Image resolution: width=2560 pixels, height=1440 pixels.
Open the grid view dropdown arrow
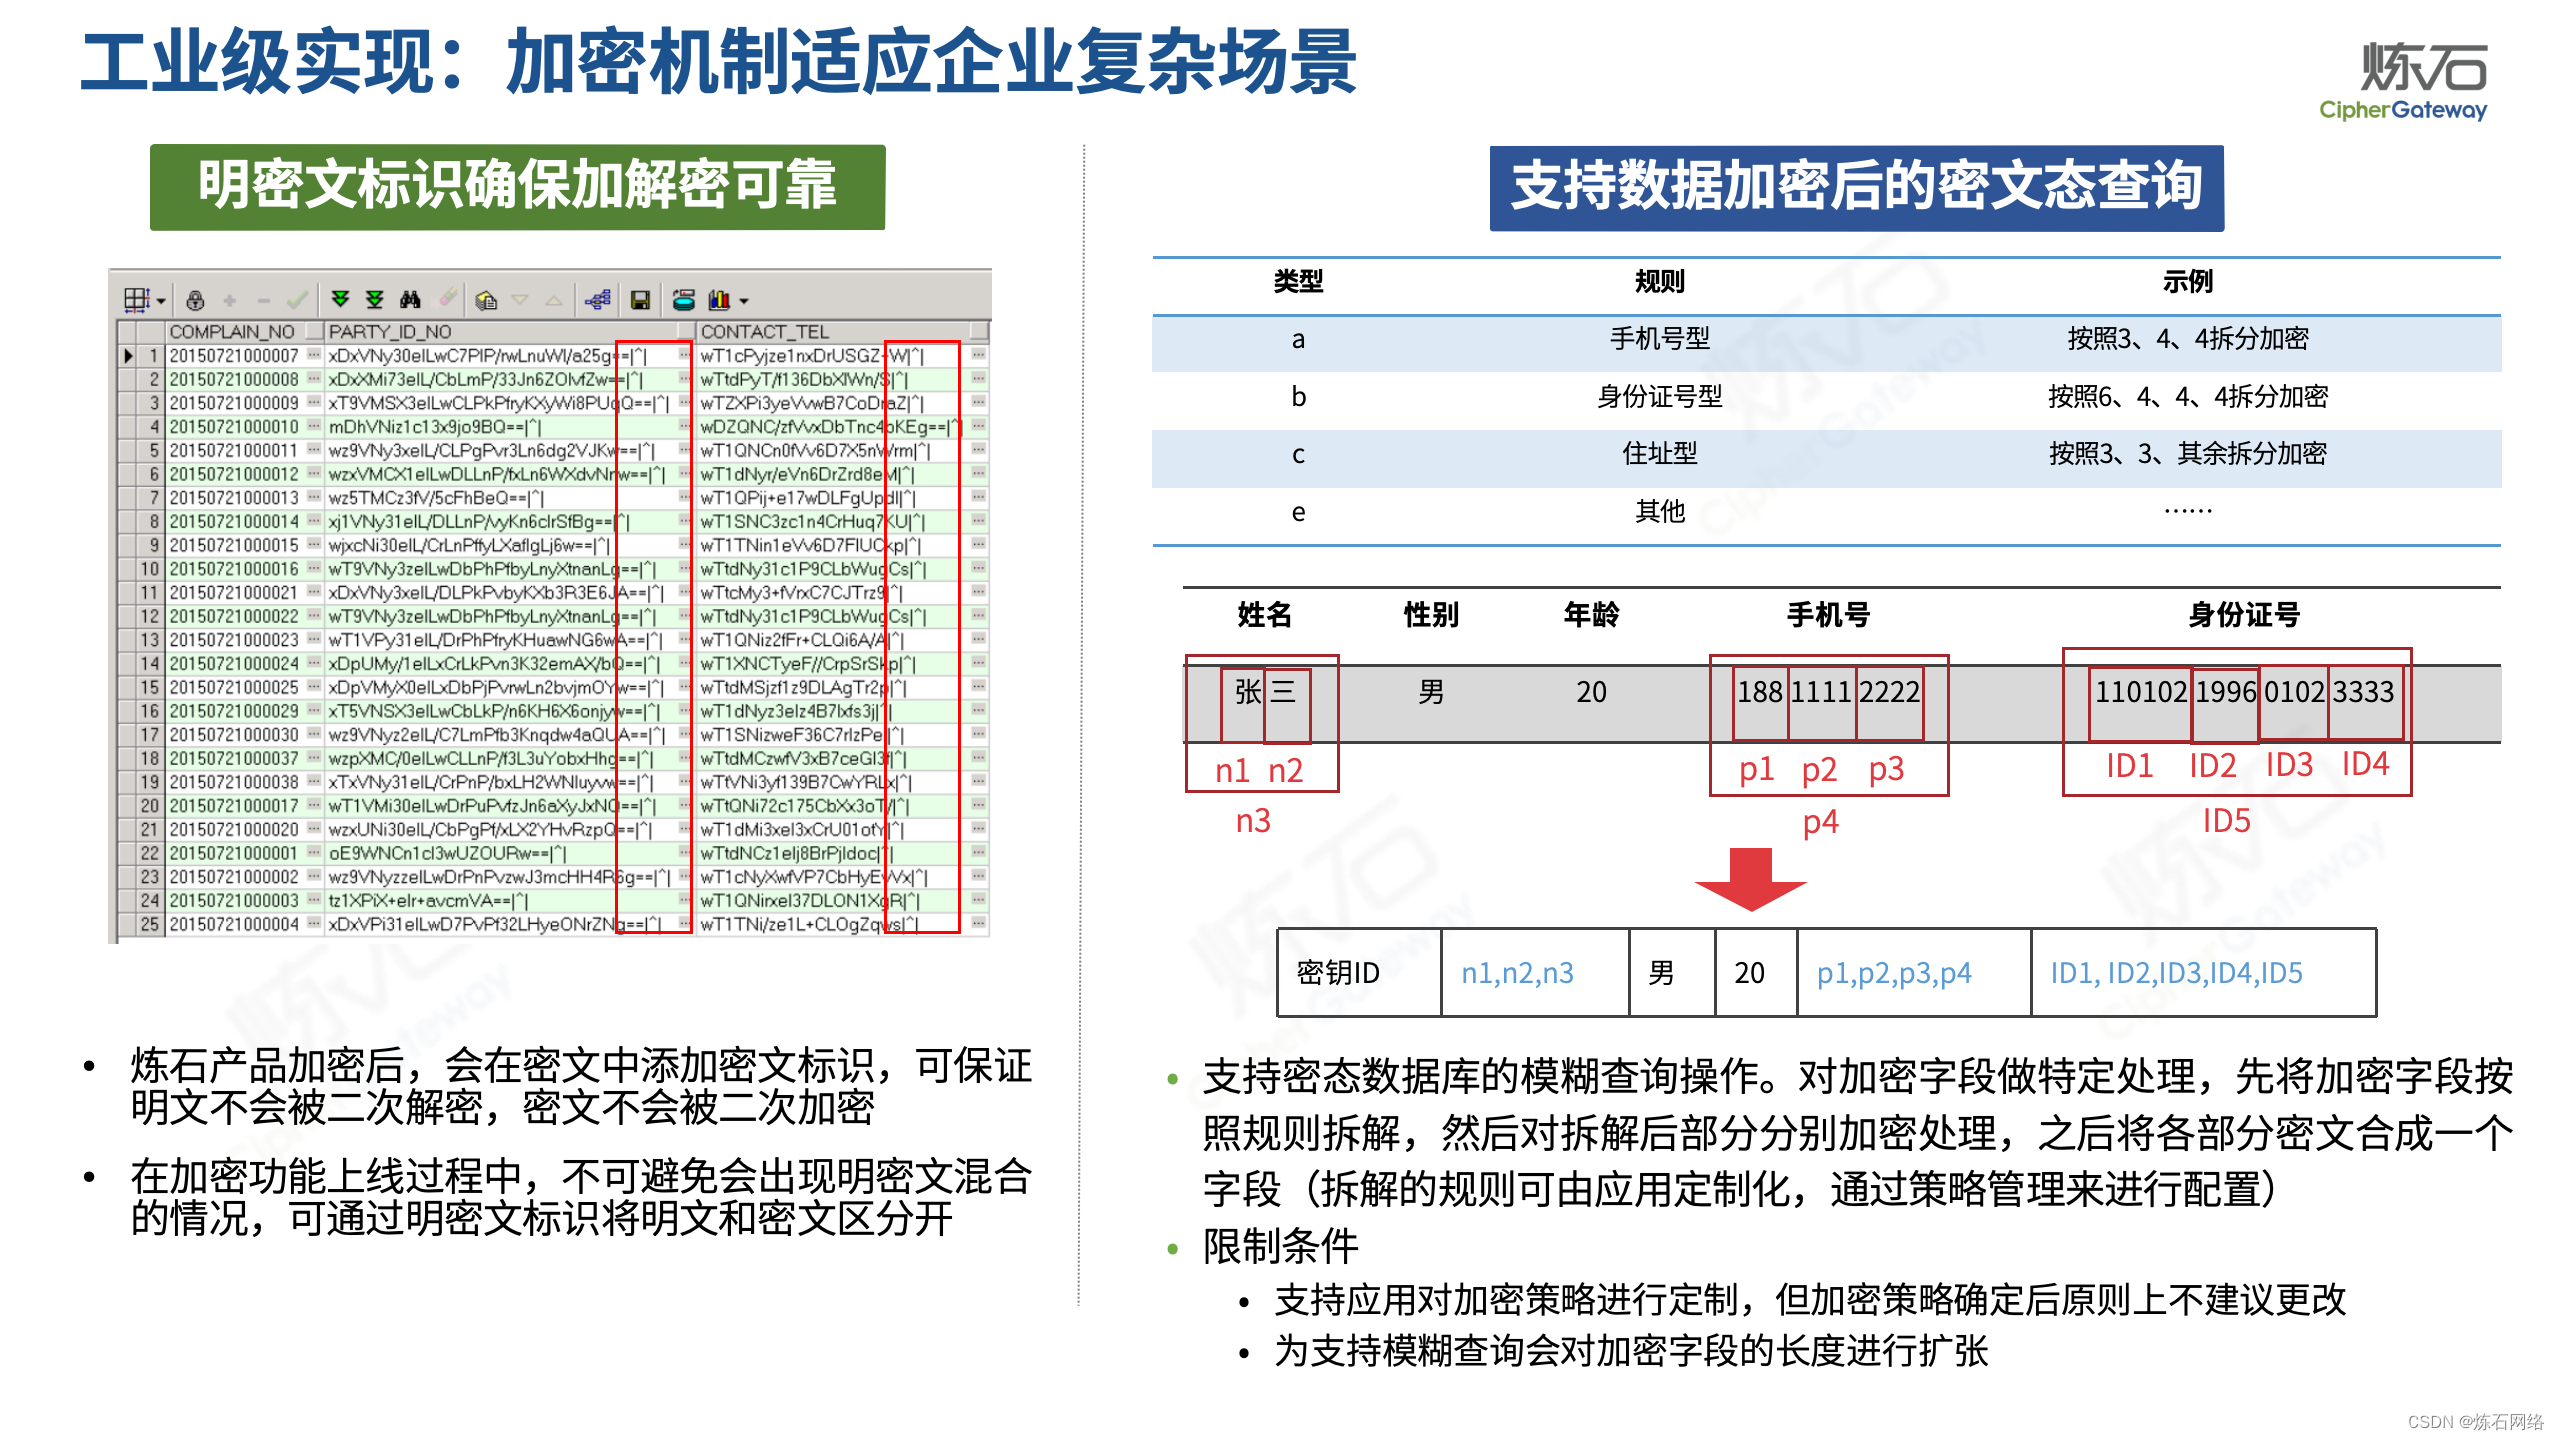[x=161, y=301]
